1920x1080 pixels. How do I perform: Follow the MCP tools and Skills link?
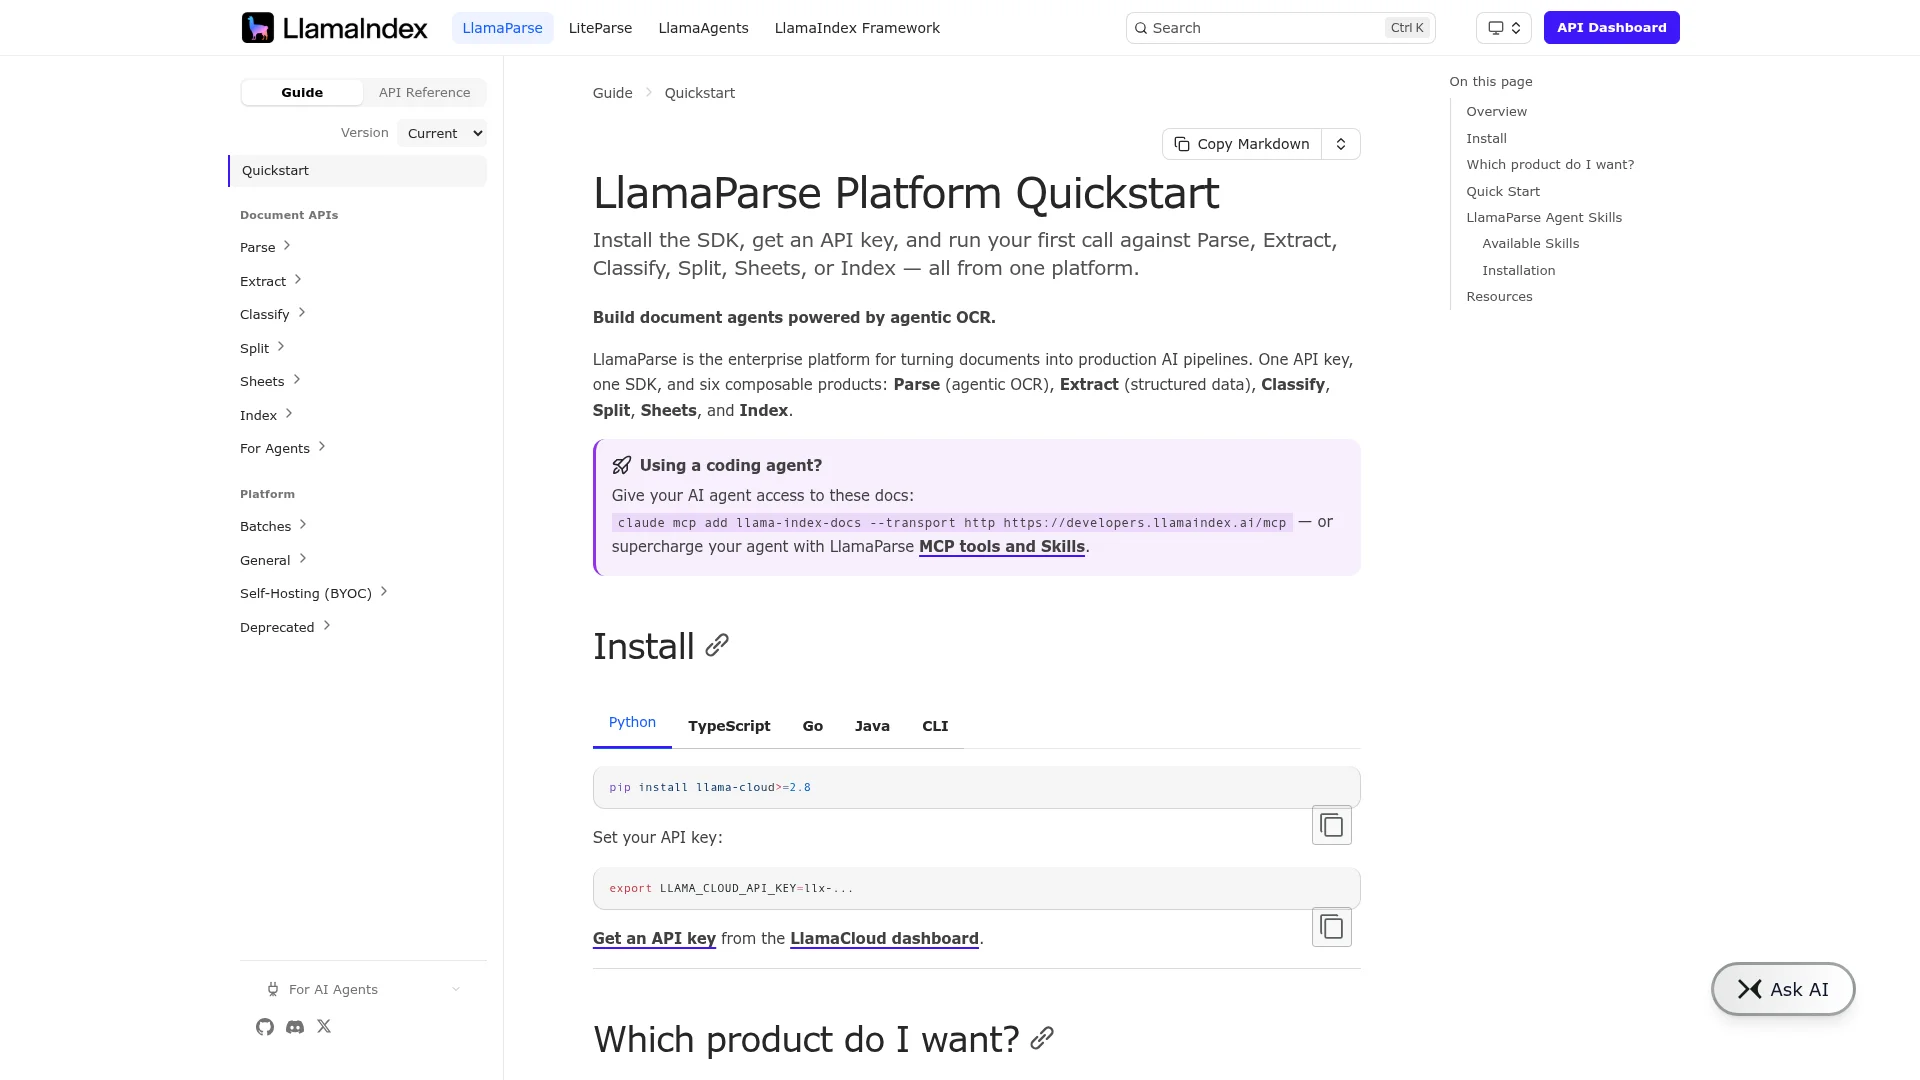click(x=1001, y=547)
